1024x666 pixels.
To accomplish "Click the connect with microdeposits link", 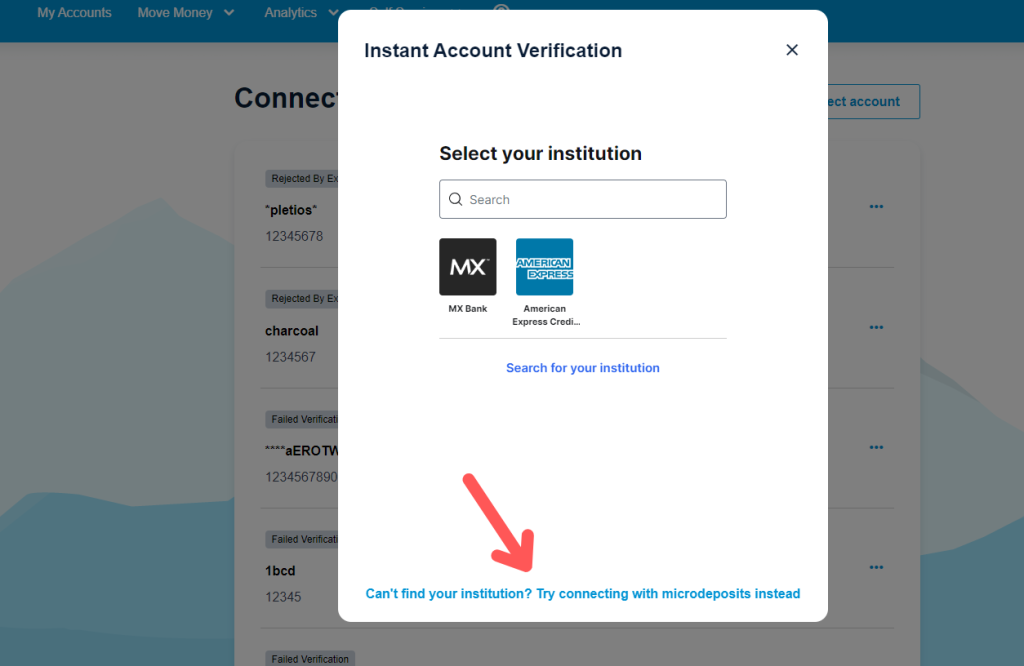I will coord(583,594).
